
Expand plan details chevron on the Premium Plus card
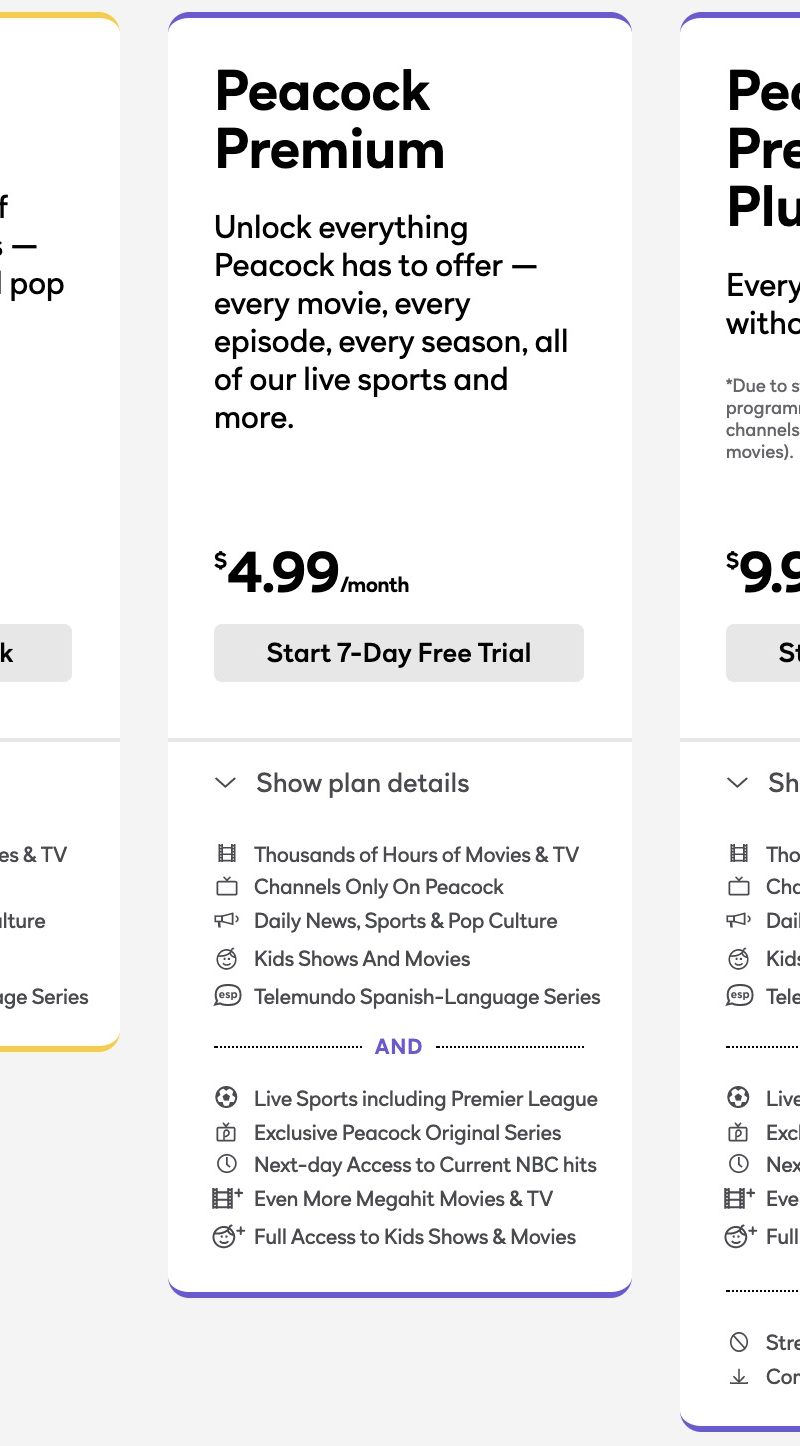pos(738,783)
